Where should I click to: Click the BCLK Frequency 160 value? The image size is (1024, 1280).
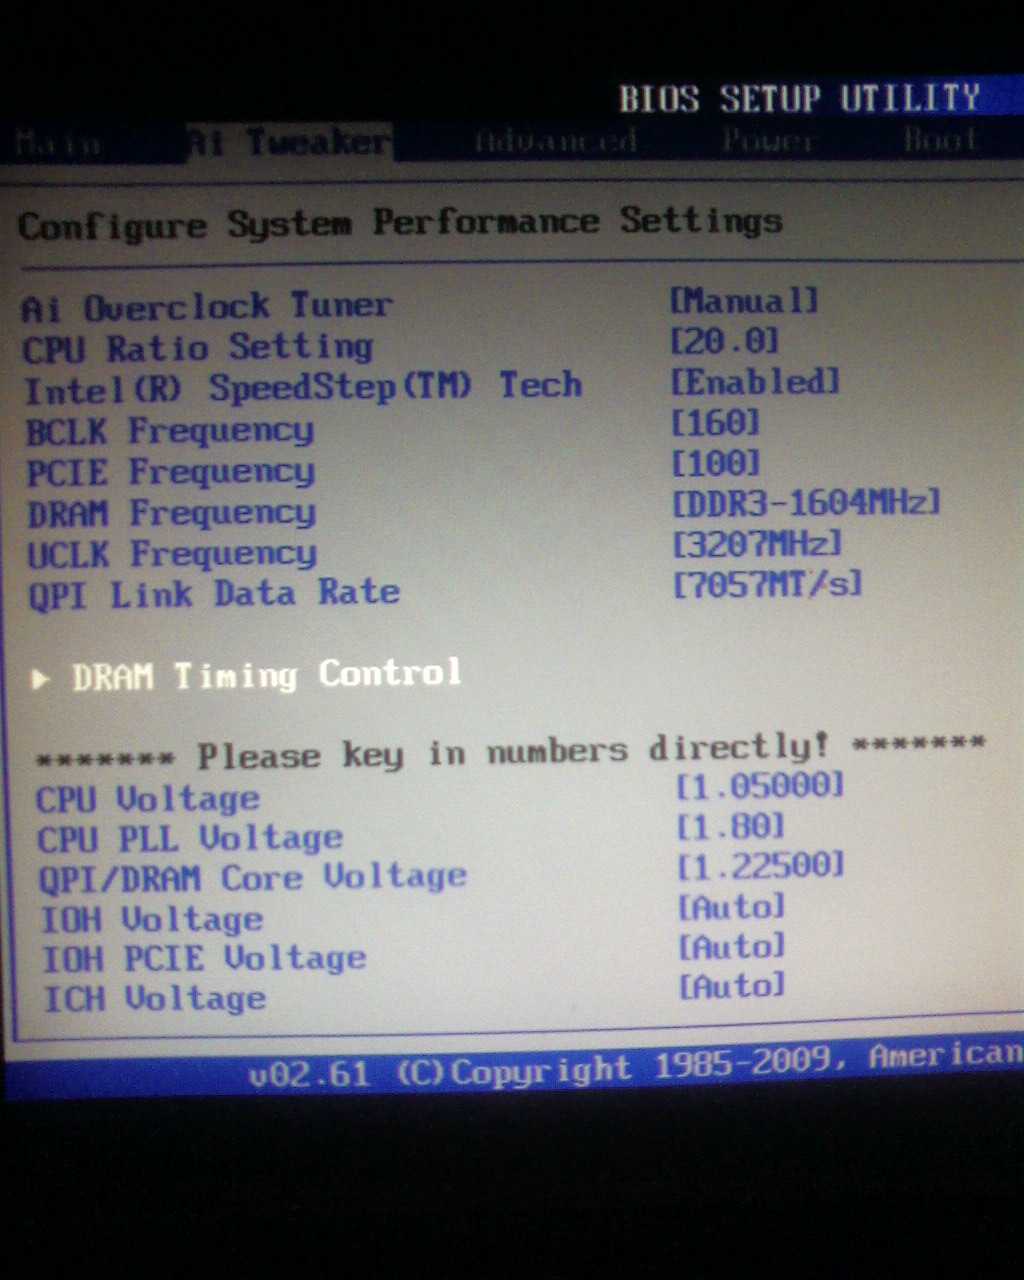[x=716, y=423]
